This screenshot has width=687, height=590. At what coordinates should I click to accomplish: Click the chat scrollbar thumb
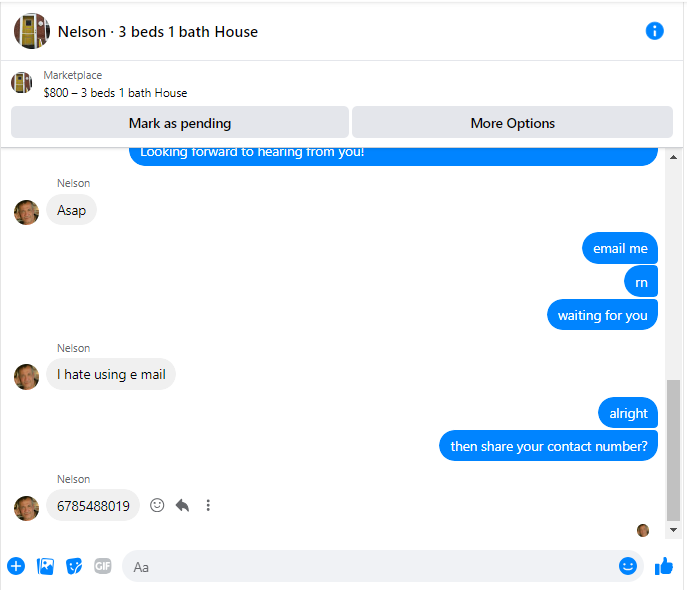[x=673, y=450]
